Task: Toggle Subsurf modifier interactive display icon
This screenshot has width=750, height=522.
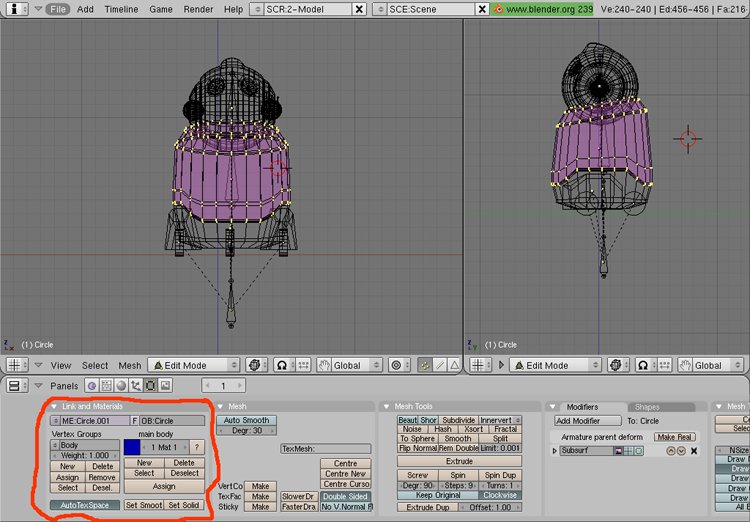Action: 629,451
